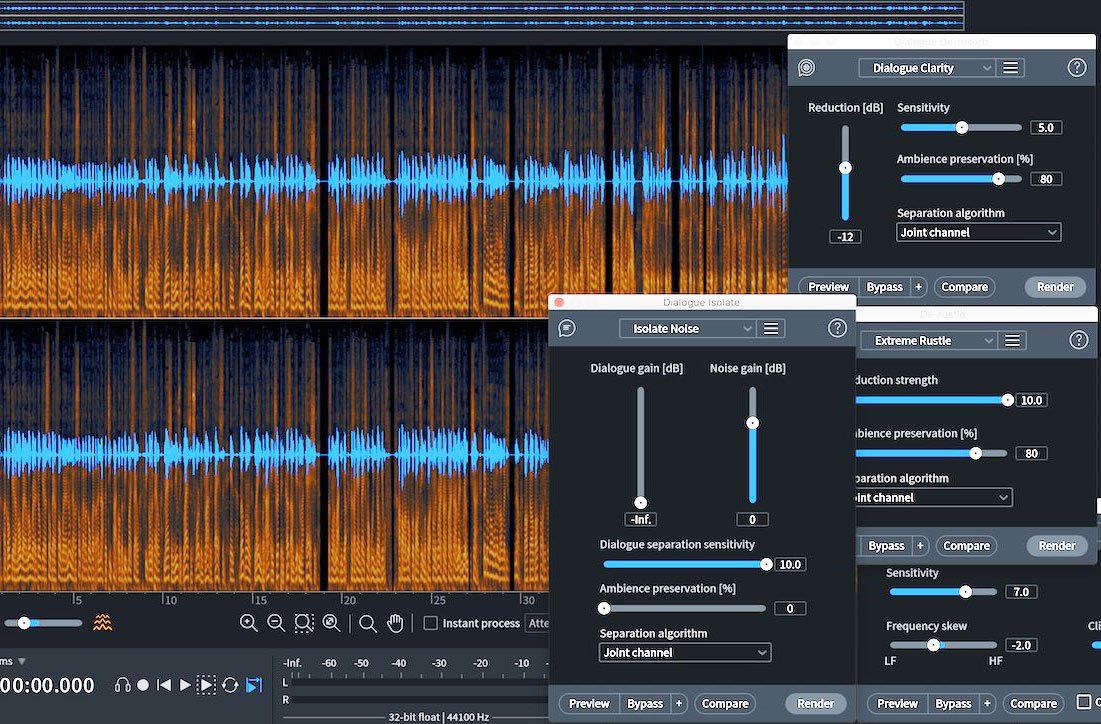Click the loop playback icon
This screenshot has width=1101, height=724.
click(x=230, y=685)
